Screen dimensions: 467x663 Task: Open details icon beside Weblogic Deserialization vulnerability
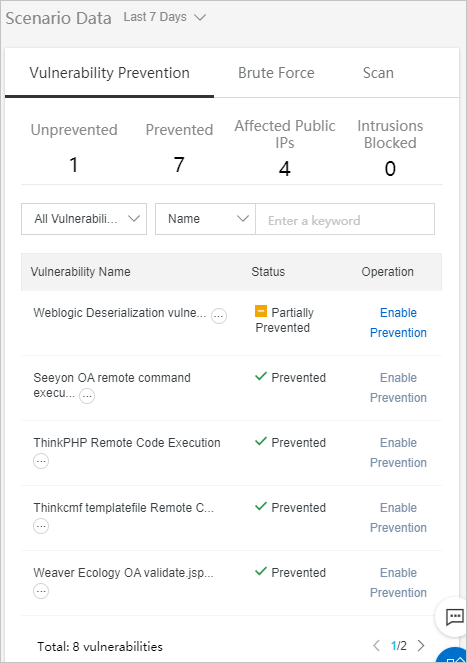tap(219, 315)
